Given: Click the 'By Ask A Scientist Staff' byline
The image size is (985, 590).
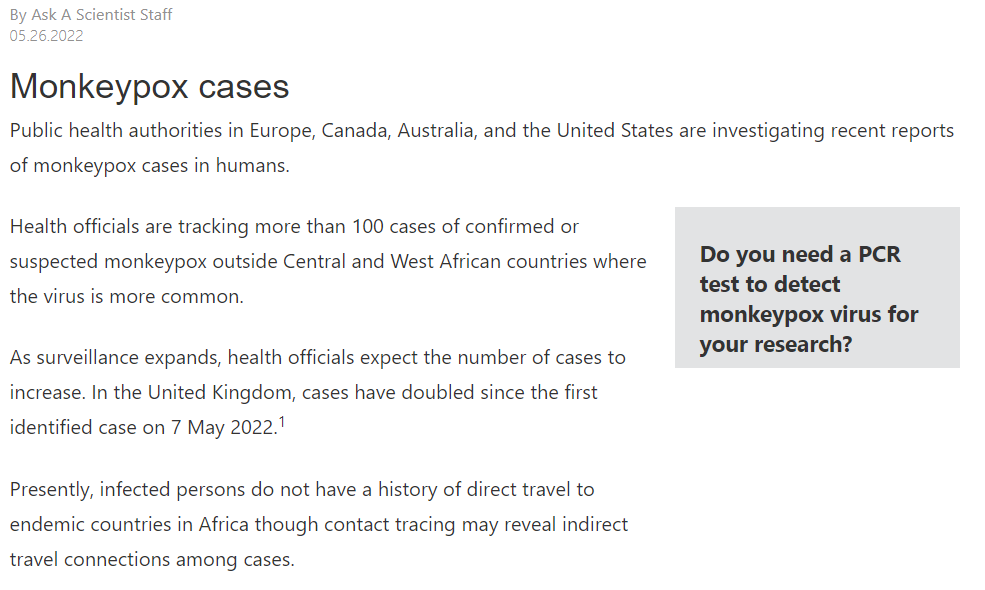Looking at the screenshot, I should tap(91, 15).
